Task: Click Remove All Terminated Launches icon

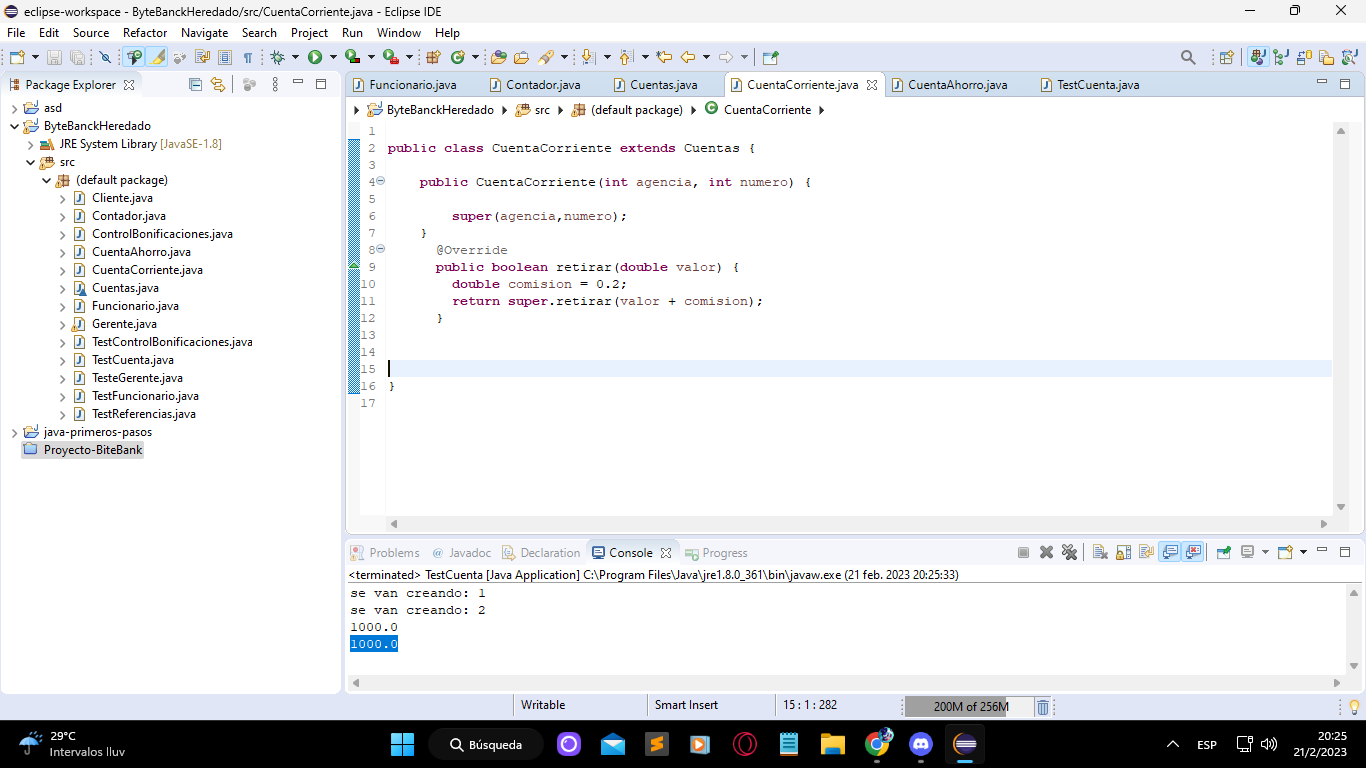Action: point(1069,552)
